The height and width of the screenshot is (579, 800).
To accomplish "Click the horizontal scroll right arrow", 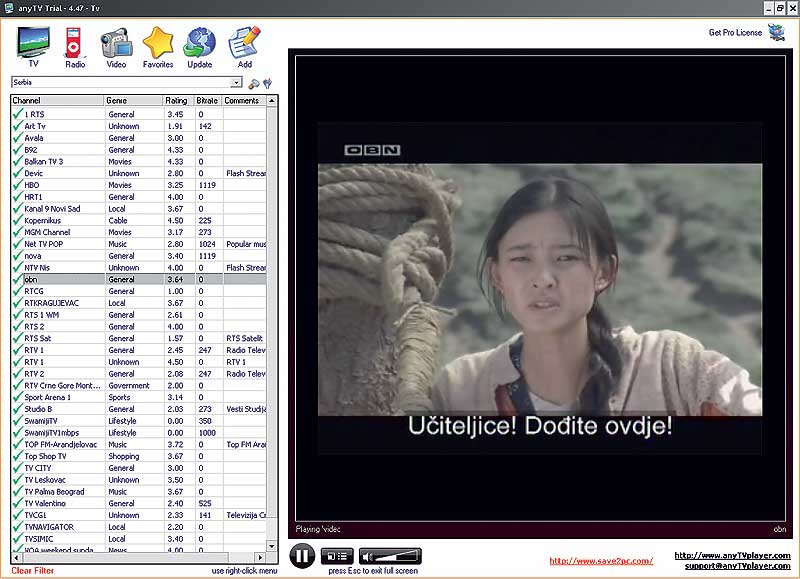I will click(x=261, y=558).
